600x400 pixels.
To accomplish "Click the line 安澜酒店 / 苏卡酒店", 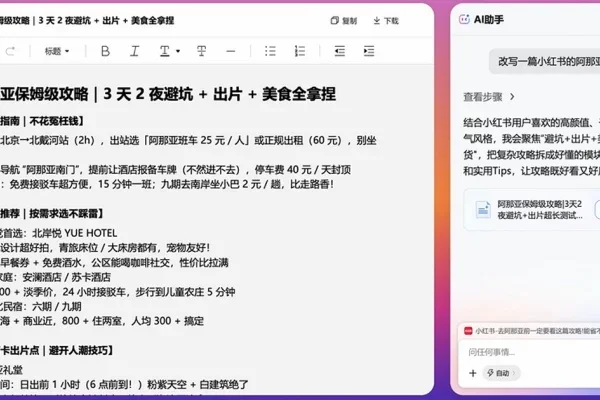I will point(55,277).
